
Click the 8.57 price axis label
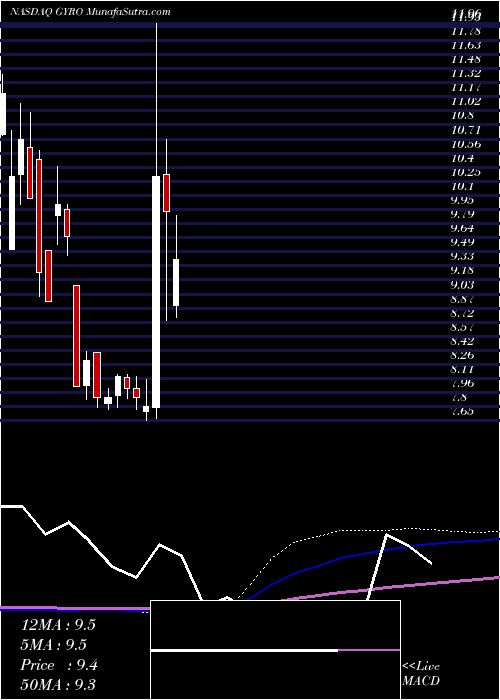pos(462,328)
